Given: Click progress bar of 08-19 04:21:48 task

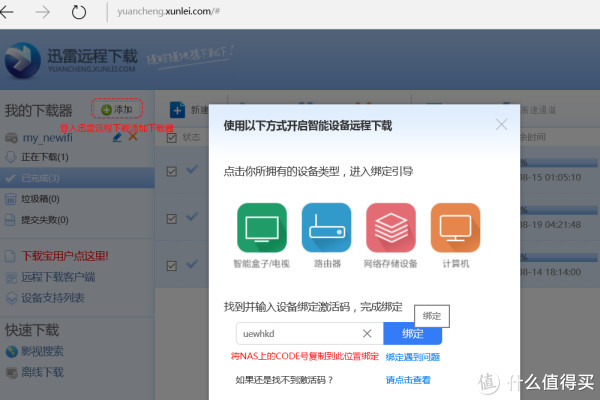Looking at the screenshot, I should [x=559, y=211].
